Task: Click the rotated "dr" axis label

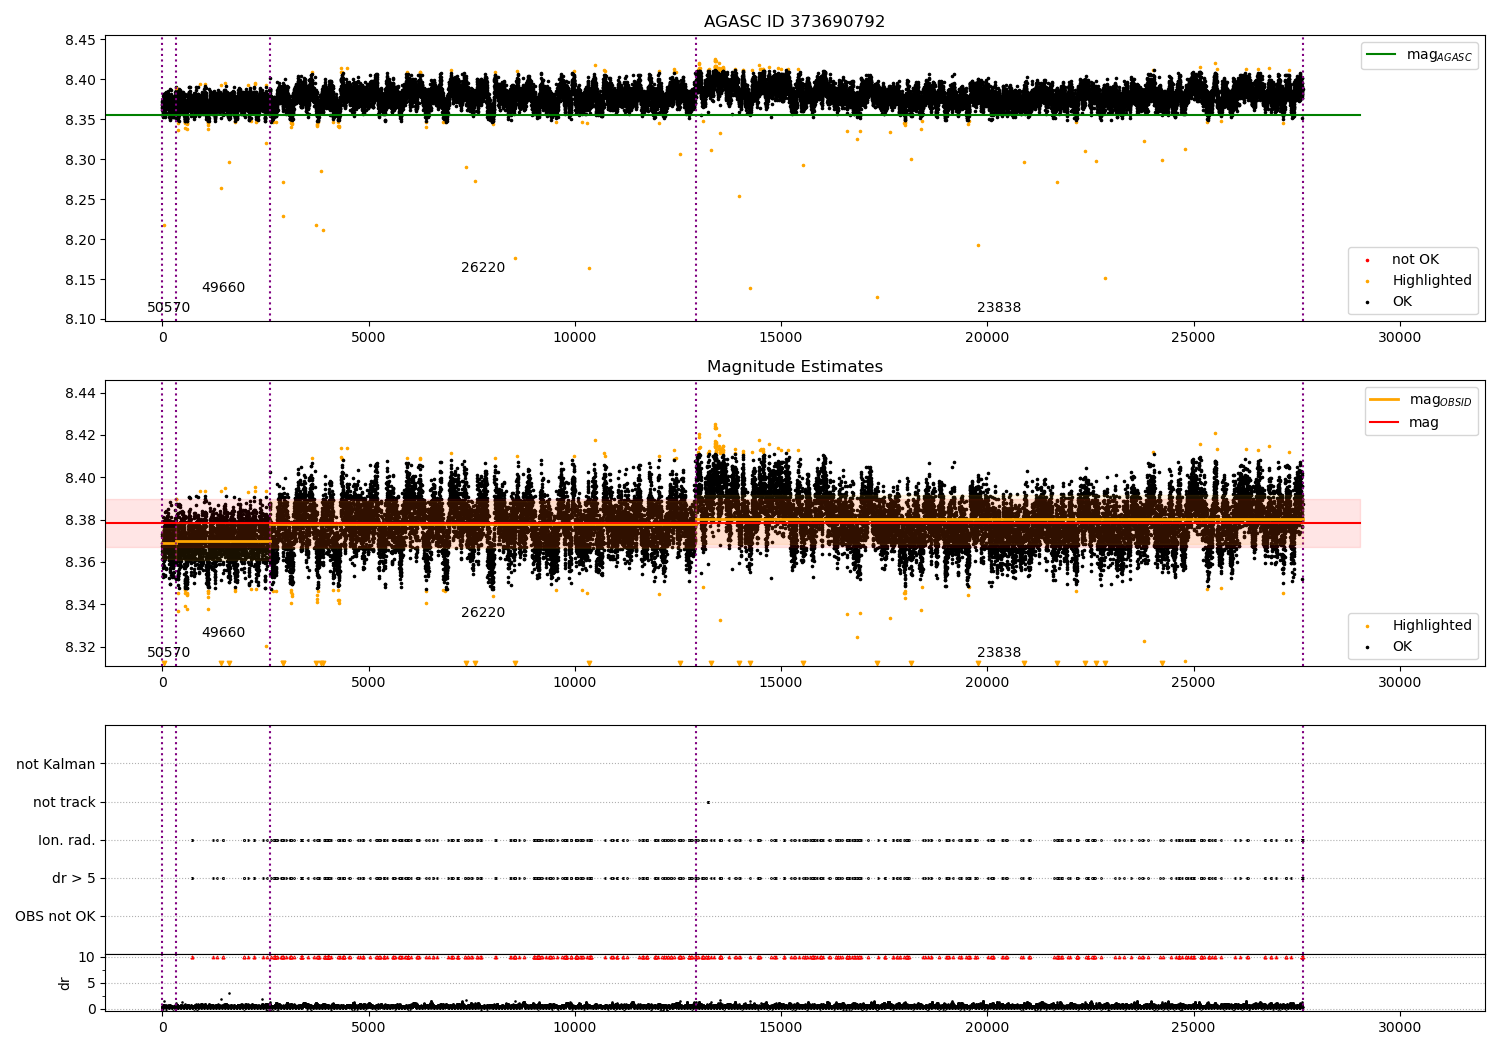Action: click(65, 983)
